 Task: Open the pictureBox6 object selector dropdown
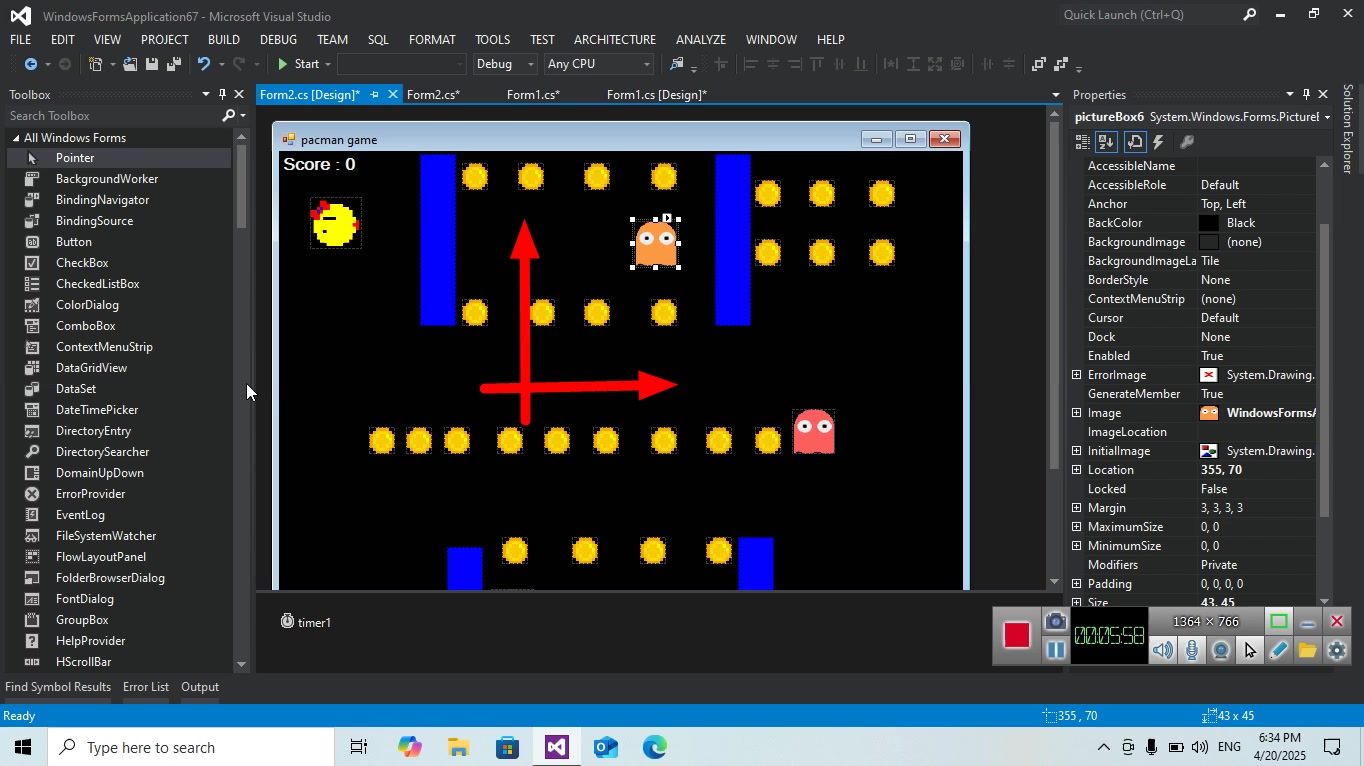1327,117
